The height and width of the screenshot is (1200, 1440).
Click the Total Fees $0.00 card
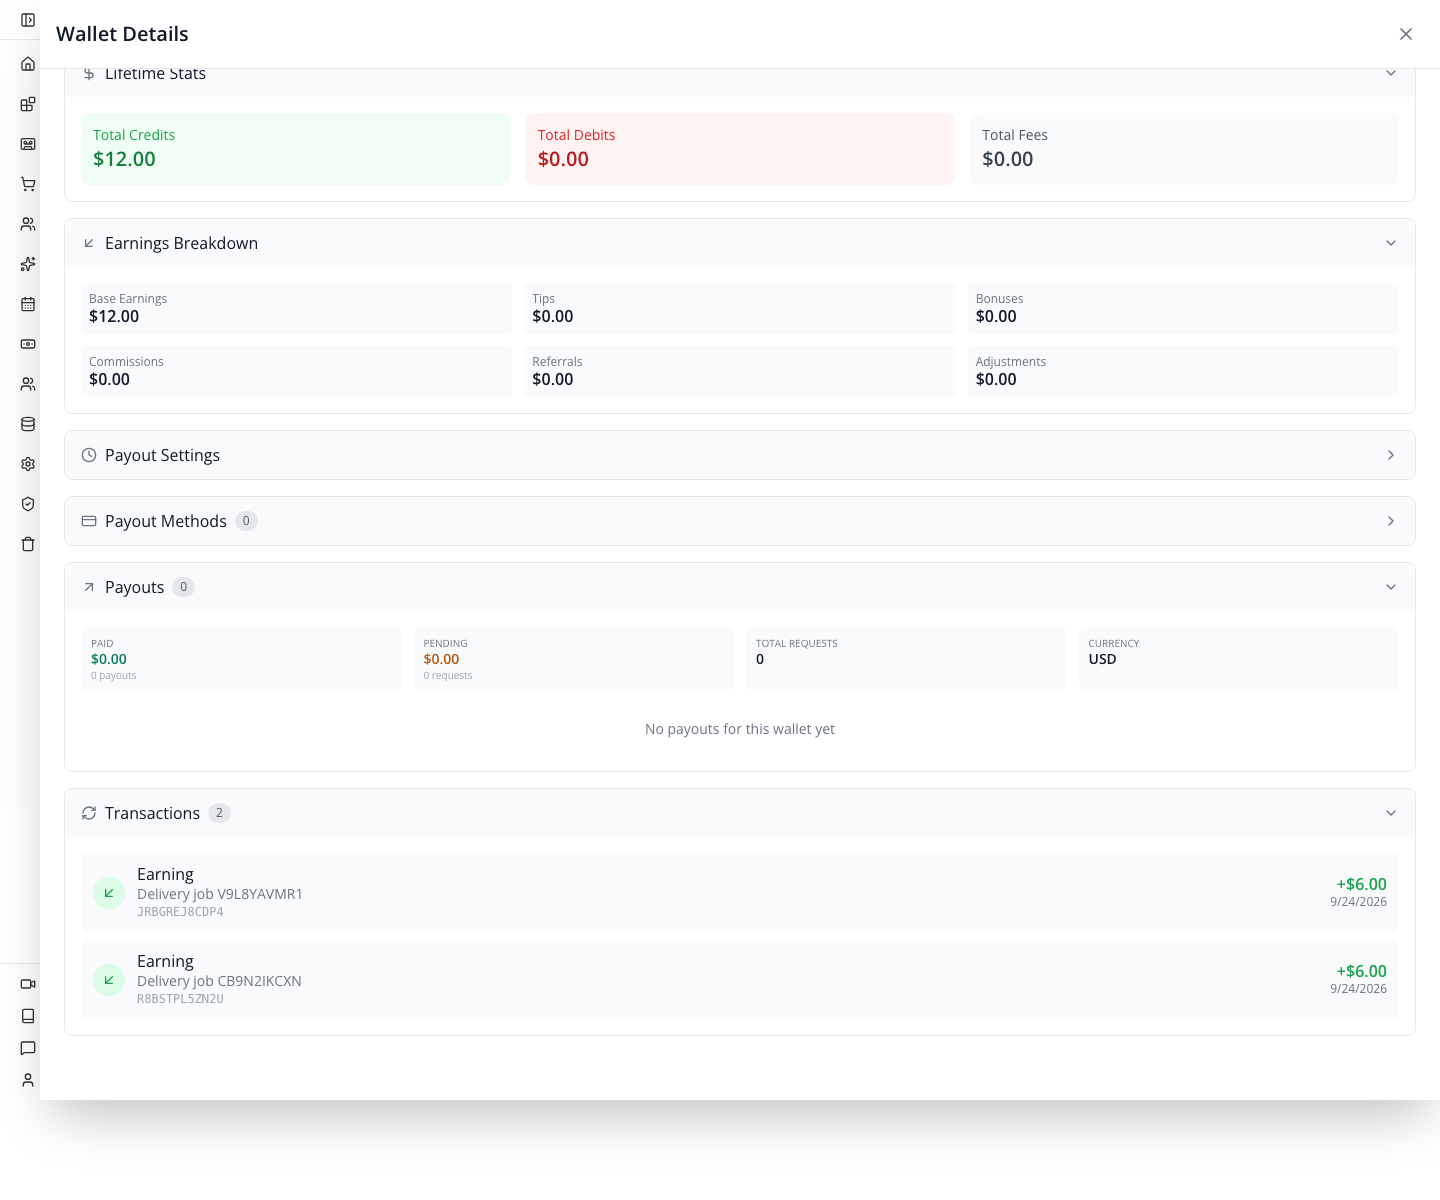tap(1184, 149)
